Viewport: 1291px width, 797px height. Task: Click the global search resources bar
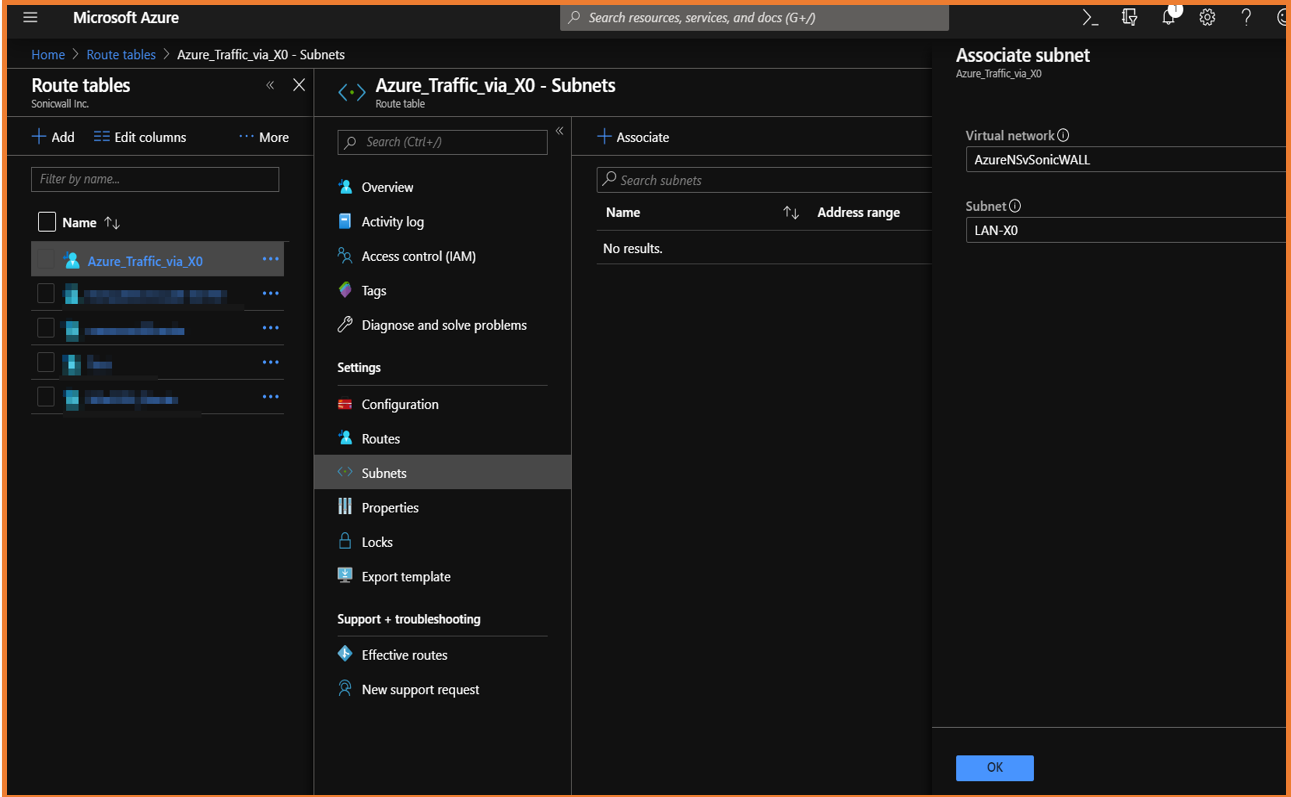(x=754, y=17)
